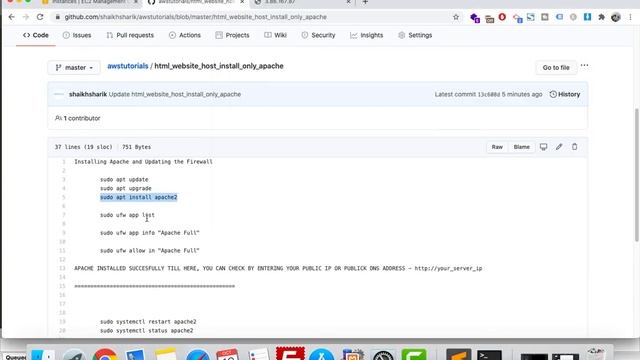Open the Actions tab
This screenshot has height=360, width=640.
(185, 35)
